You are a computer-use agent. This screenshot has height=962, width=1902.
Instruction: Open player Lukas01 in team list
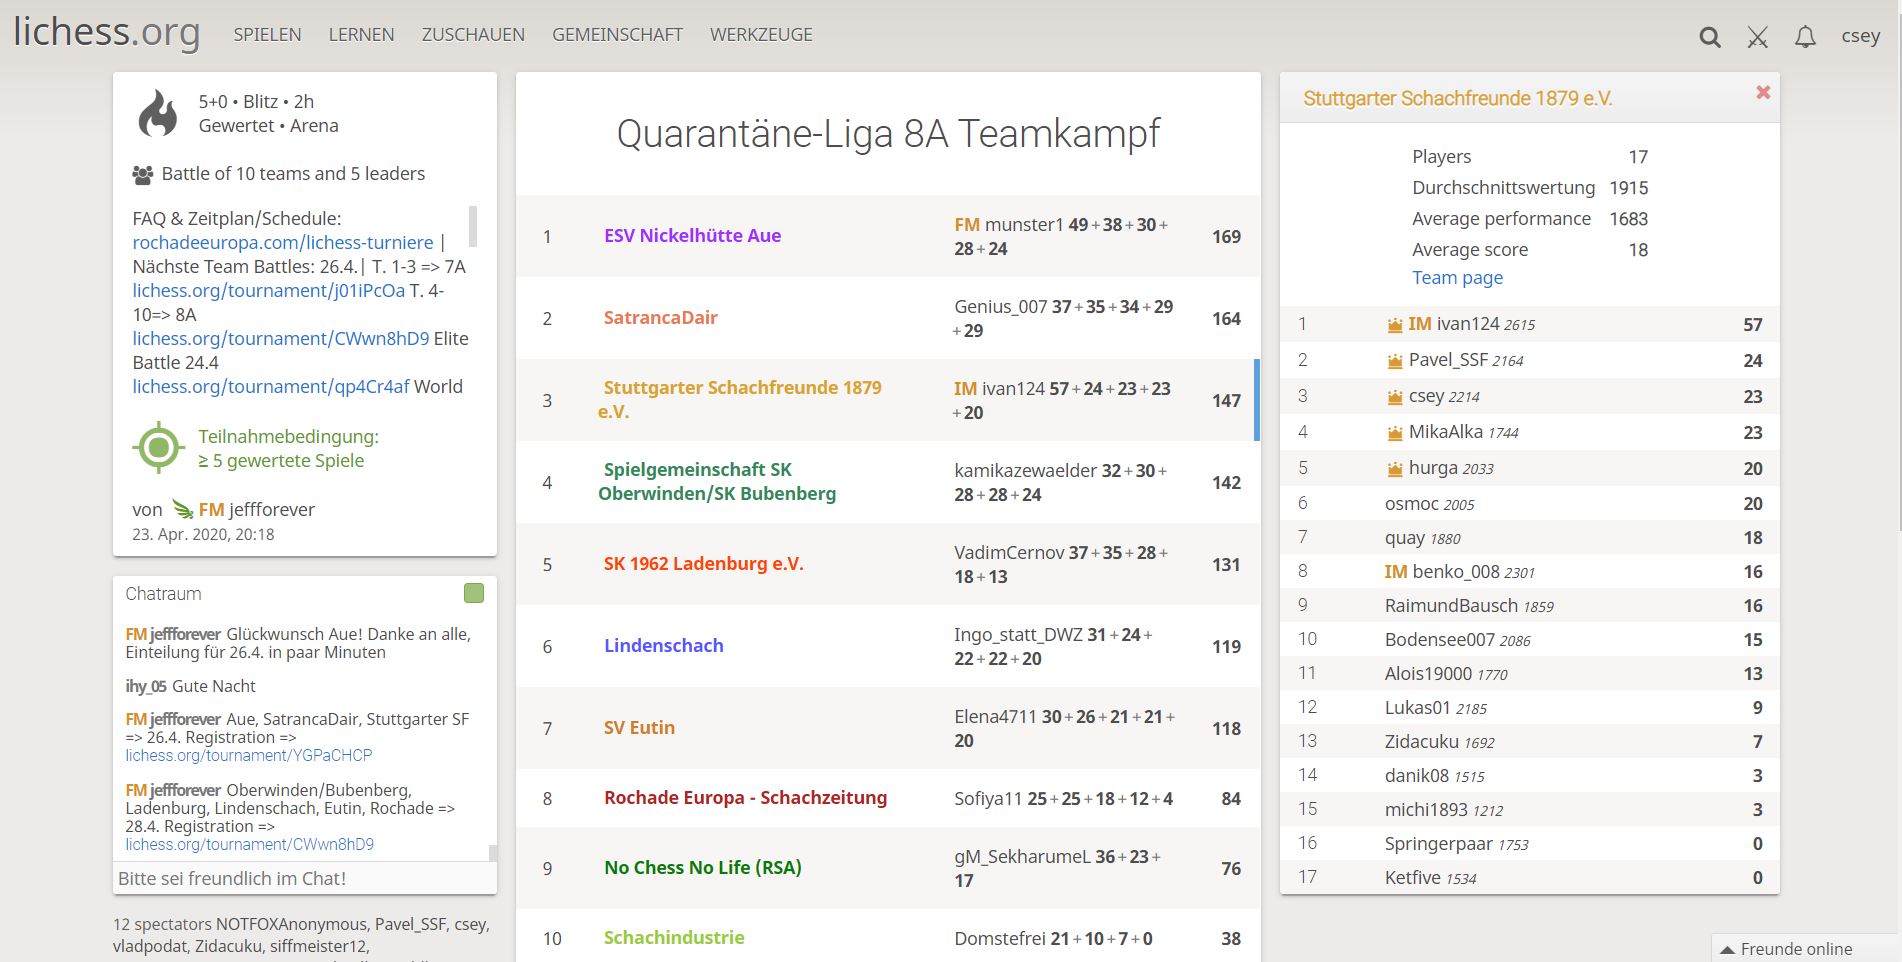[1435, 708]
